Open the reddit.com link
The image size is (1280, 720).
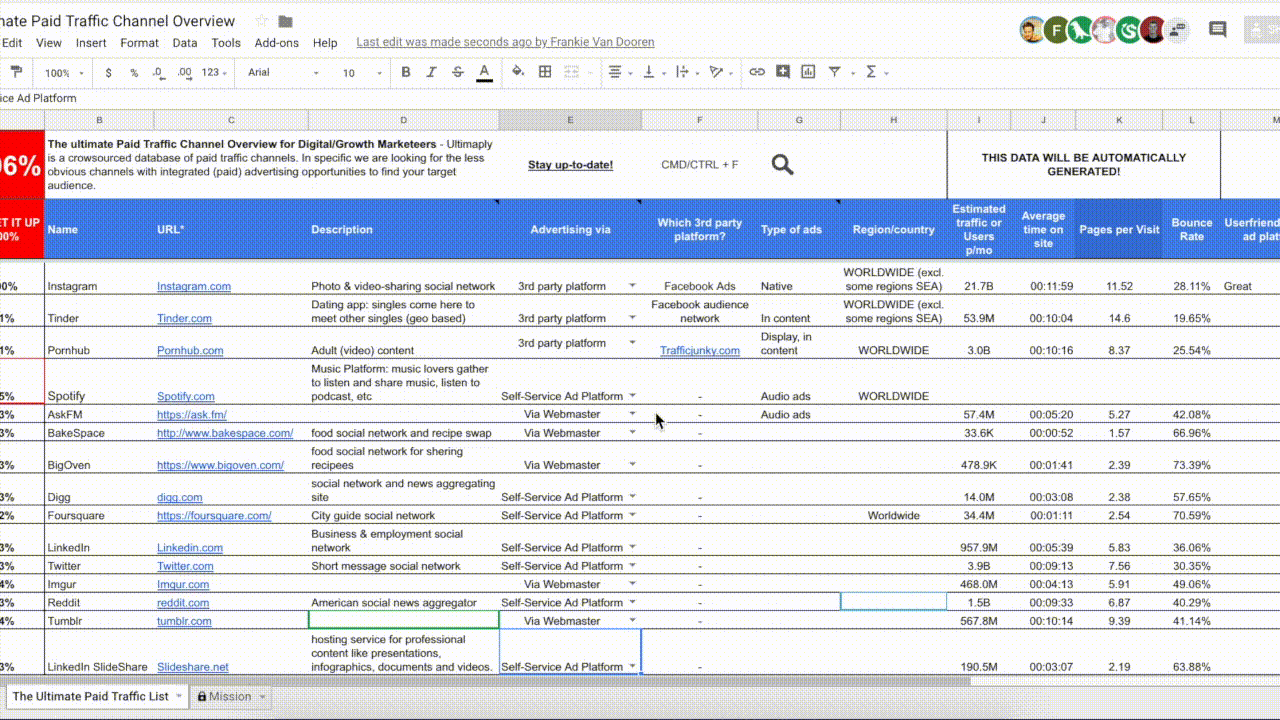[183, 603]
